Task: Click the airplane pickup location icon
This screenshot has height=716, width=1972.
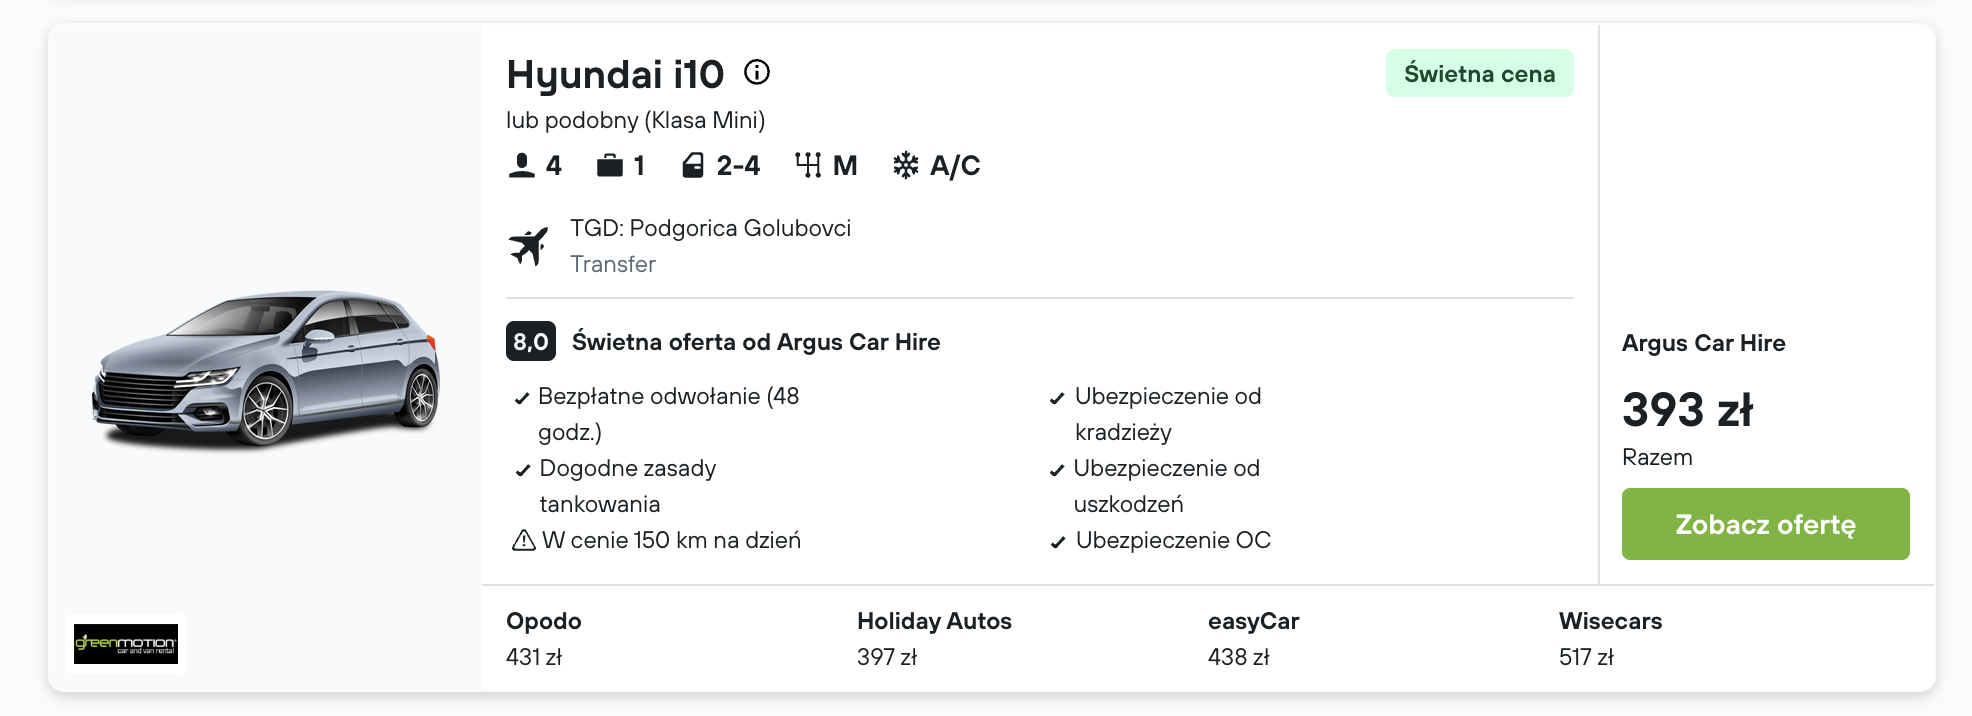Action: click(529, 246)
